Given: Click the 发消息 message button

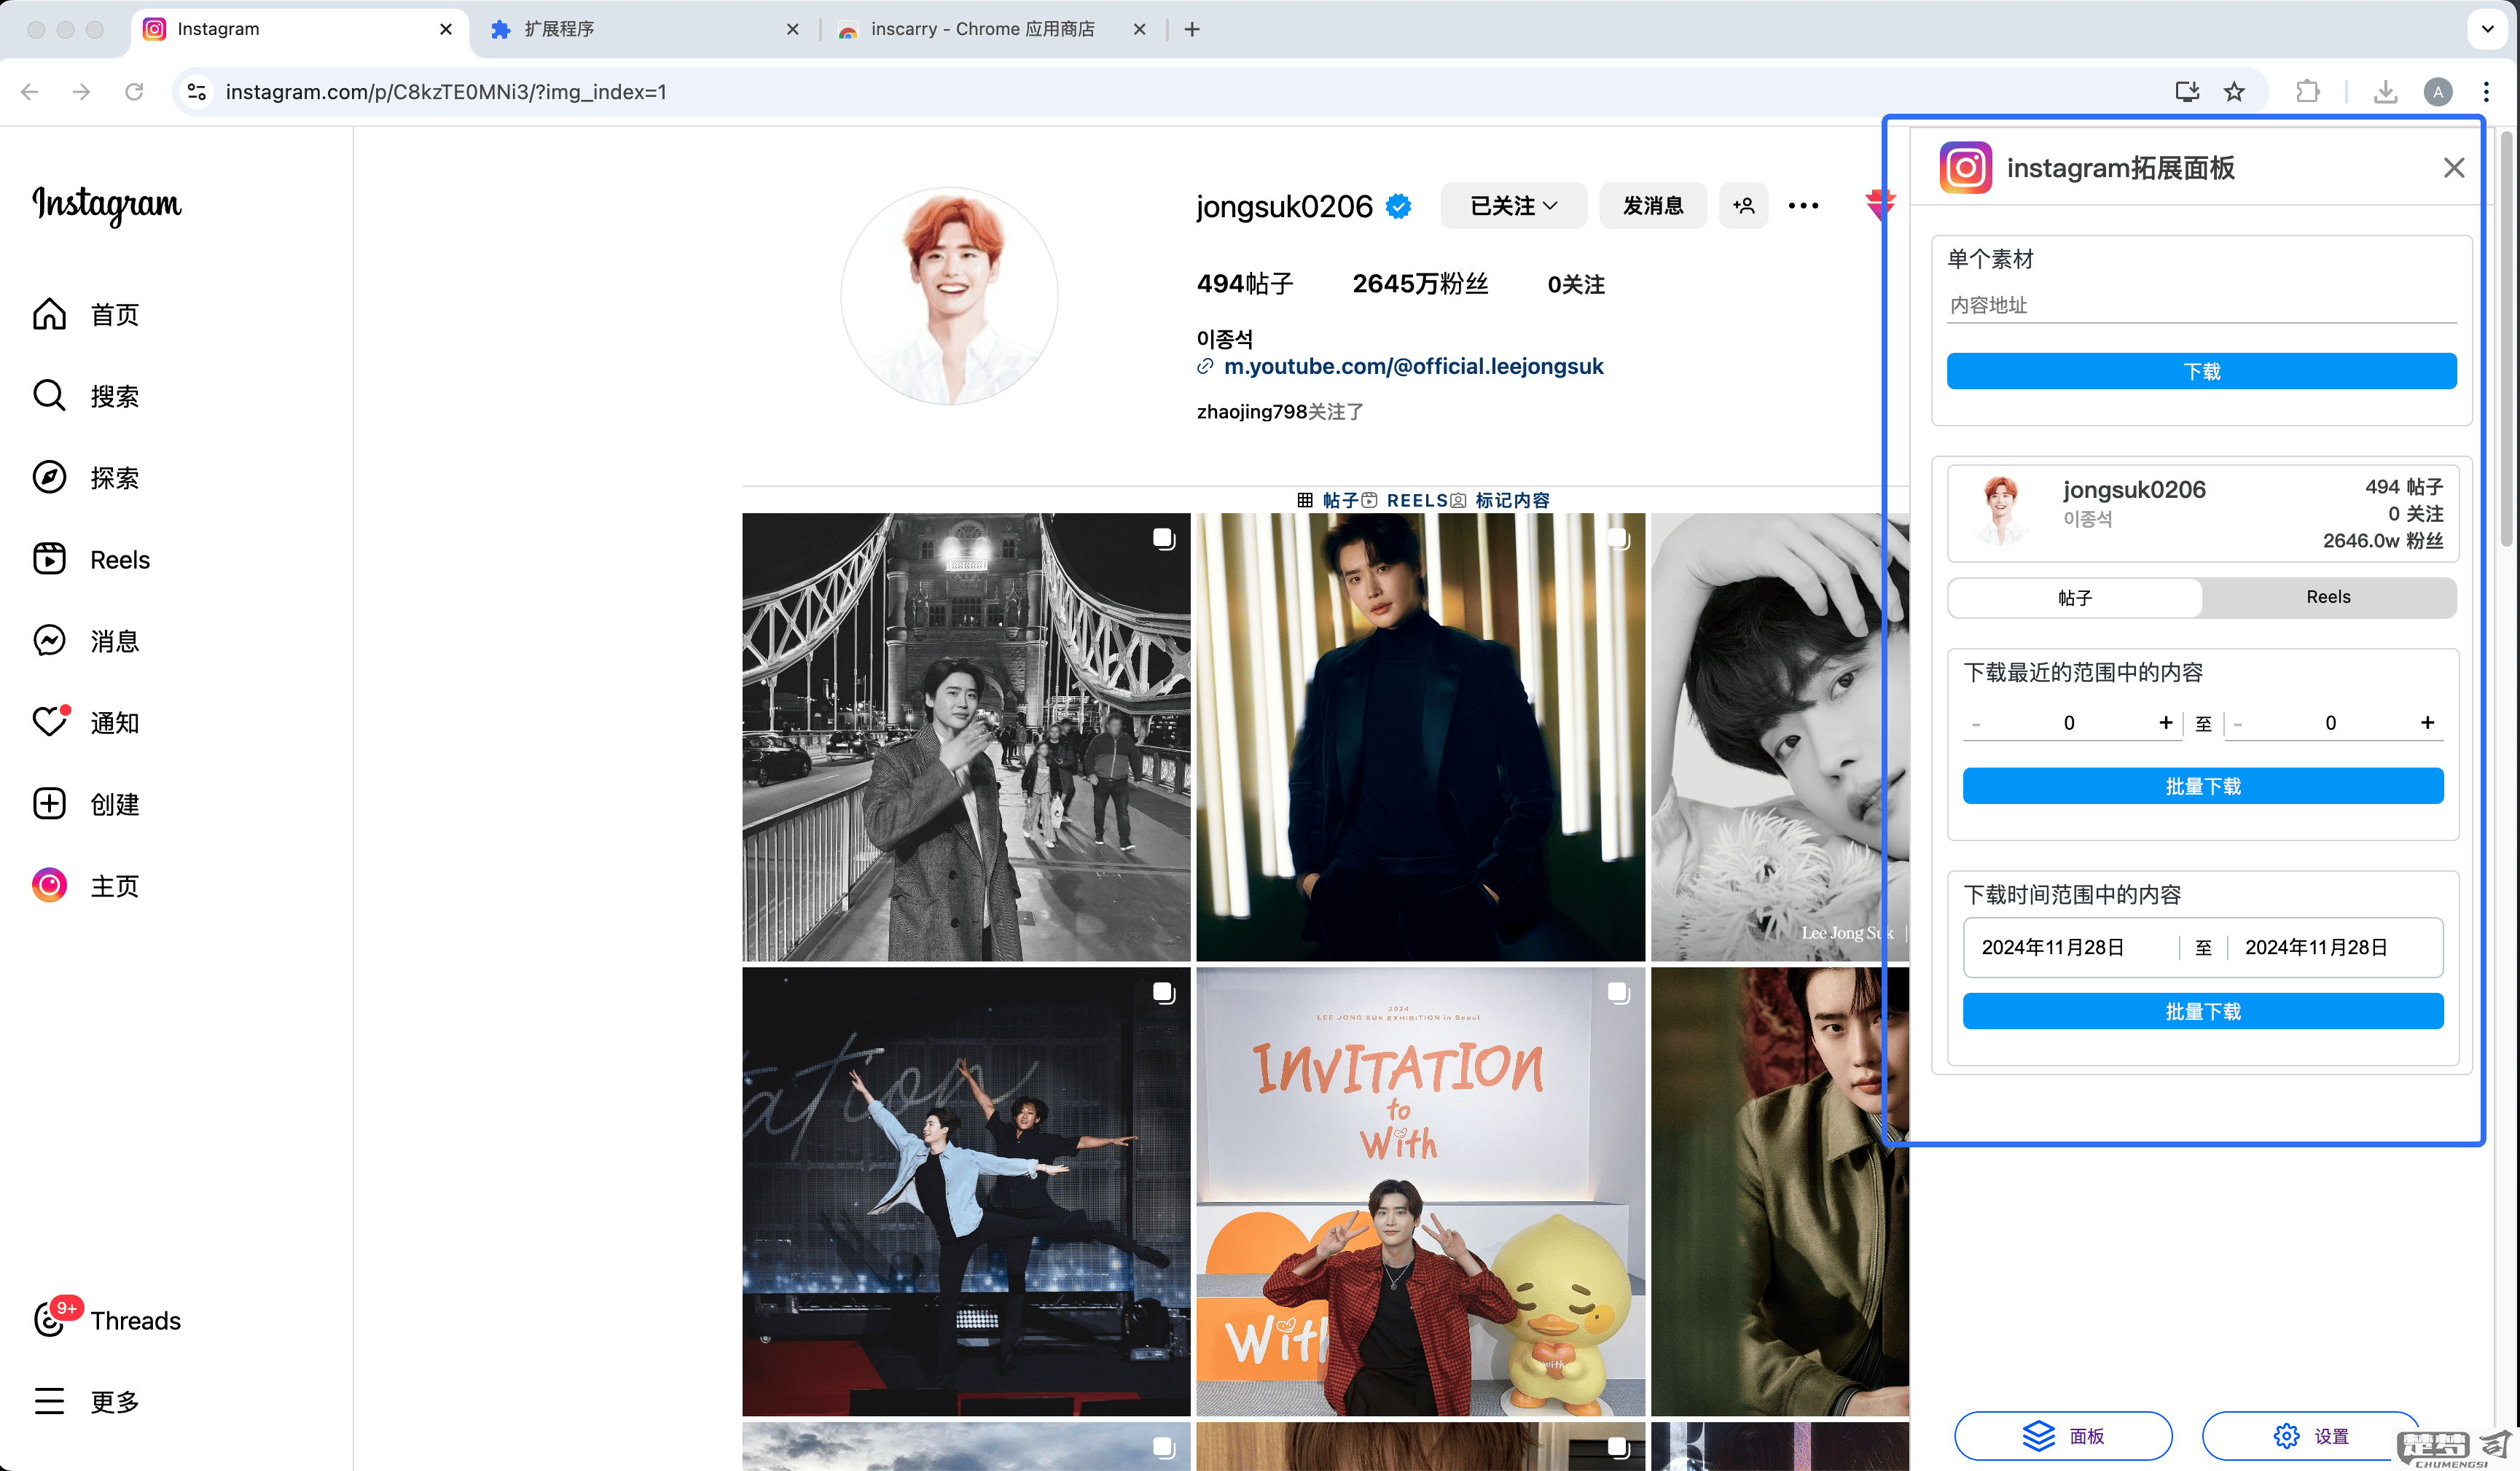Looking at the screenshot, I should (1653, 205).
